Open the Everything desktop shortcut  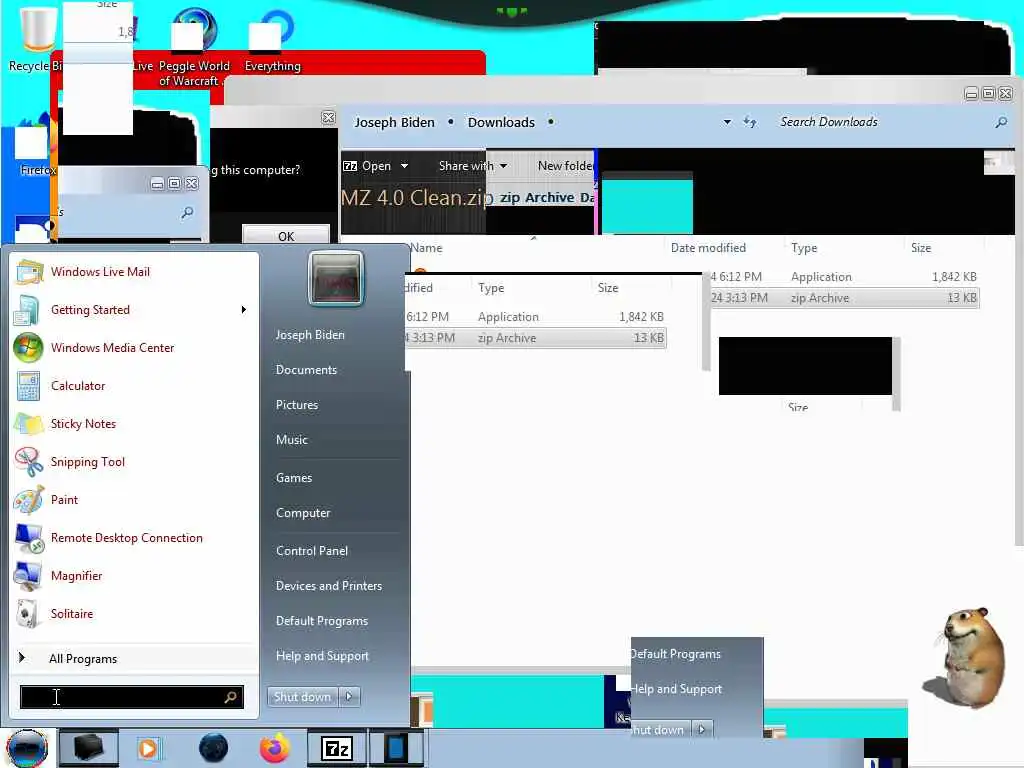[272, 40]
